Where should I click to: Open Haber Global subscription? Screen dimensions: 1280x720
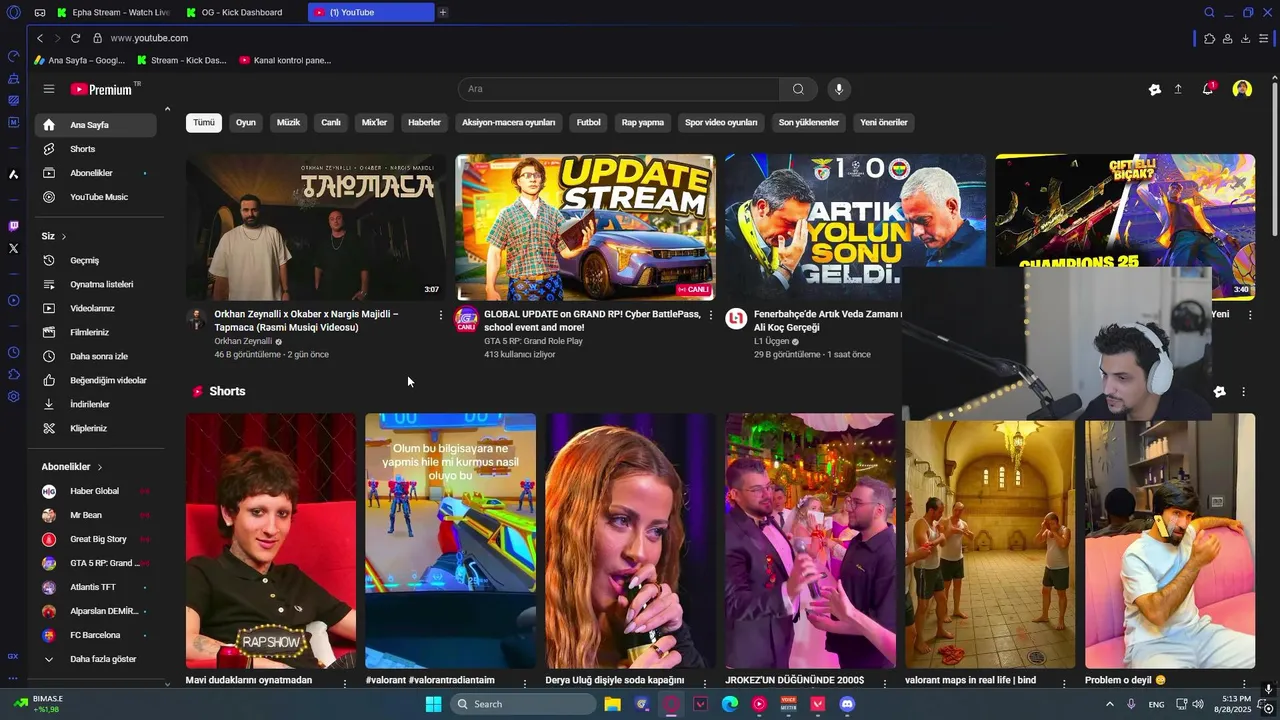click(x=95, y=491)
